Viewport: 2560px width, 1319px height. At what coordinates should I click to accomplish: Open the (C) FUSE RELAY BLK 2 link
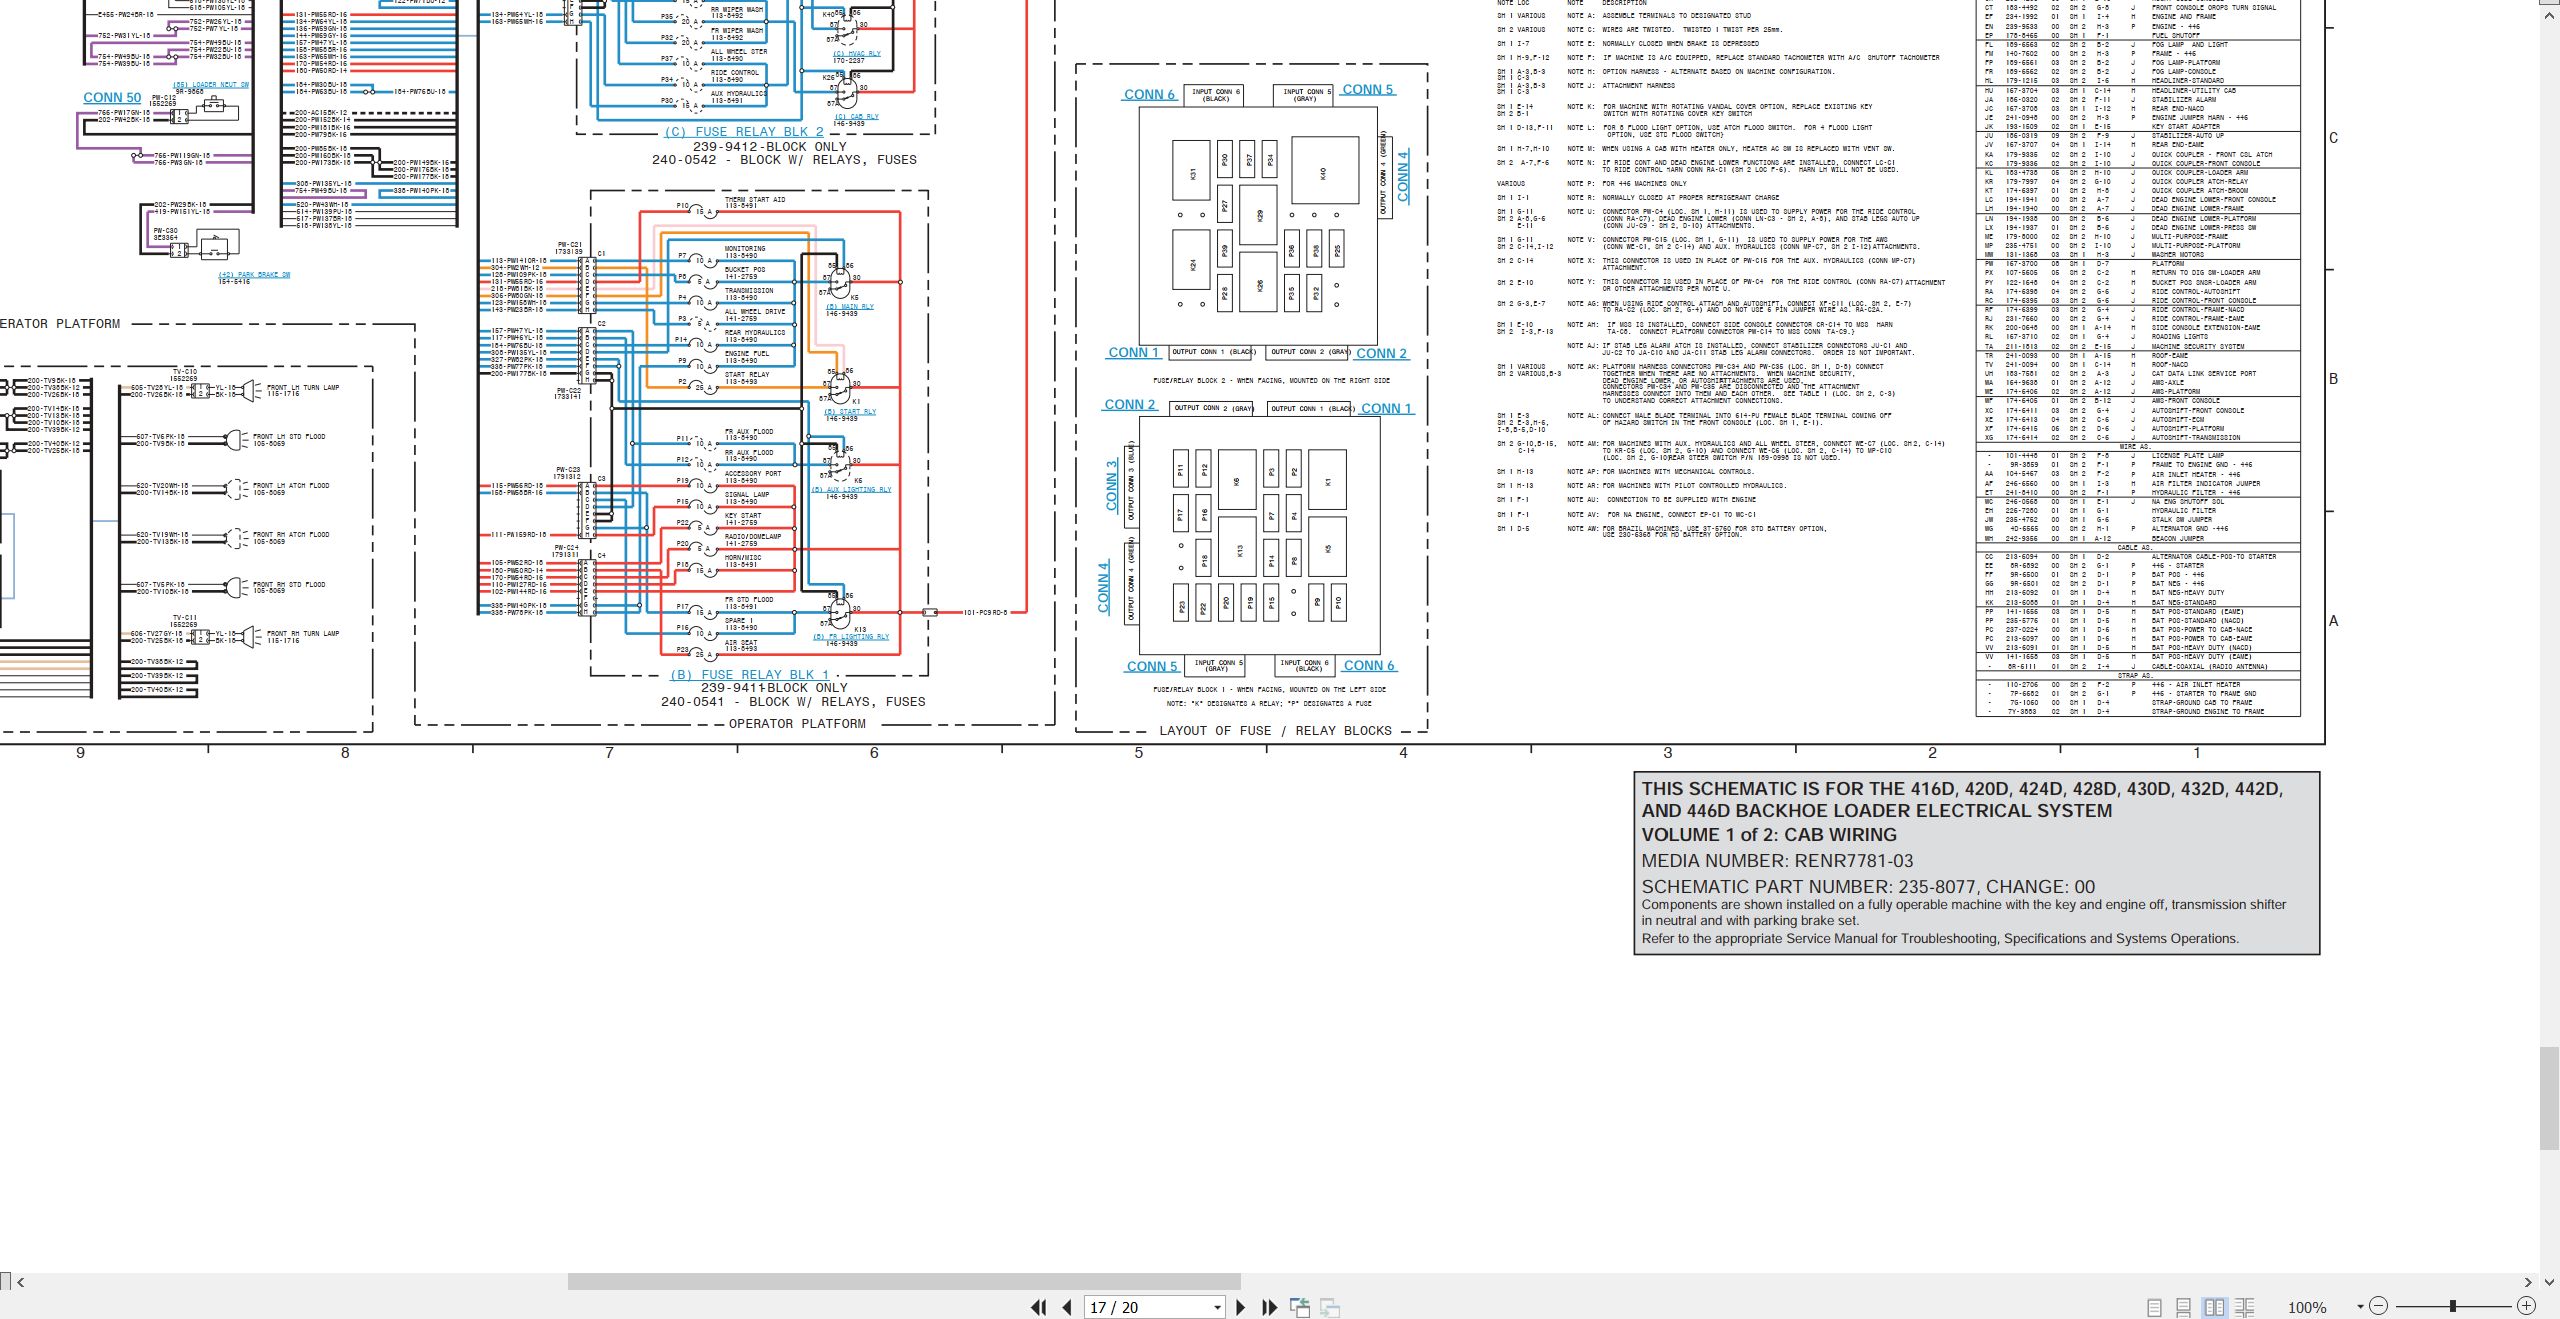744,132
